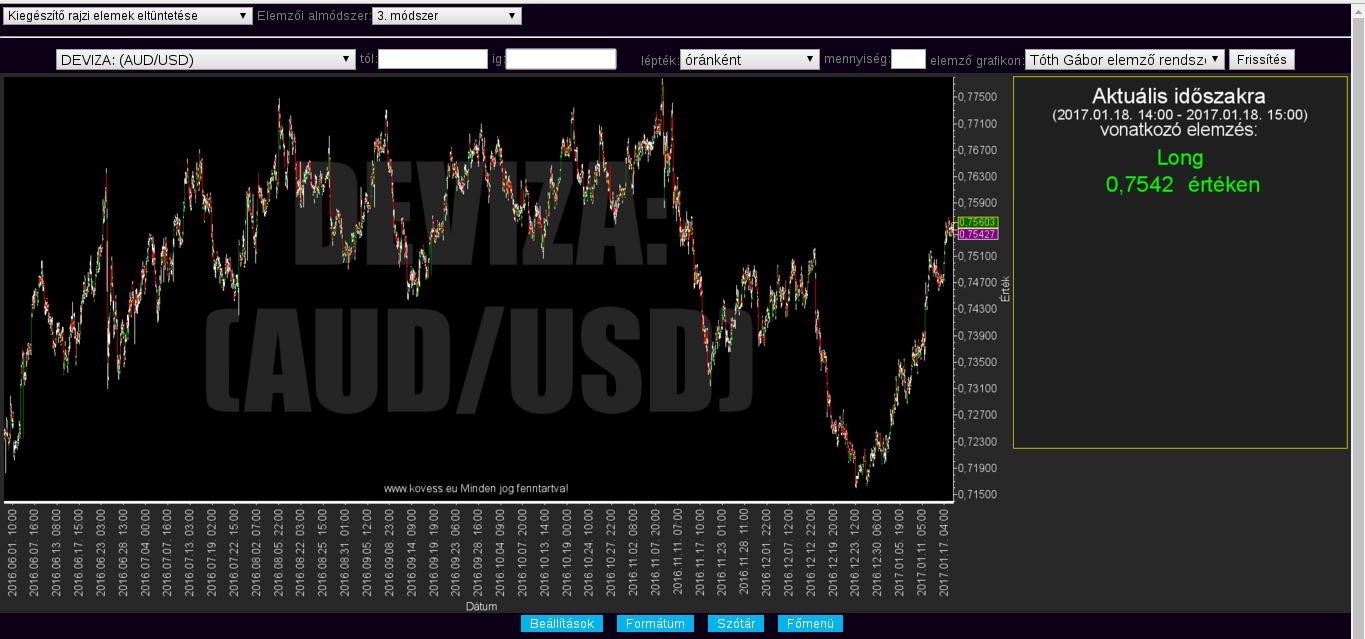Go to Főmenü main menu
This screenshot has height=639, width=1365.
click(810, 624)
